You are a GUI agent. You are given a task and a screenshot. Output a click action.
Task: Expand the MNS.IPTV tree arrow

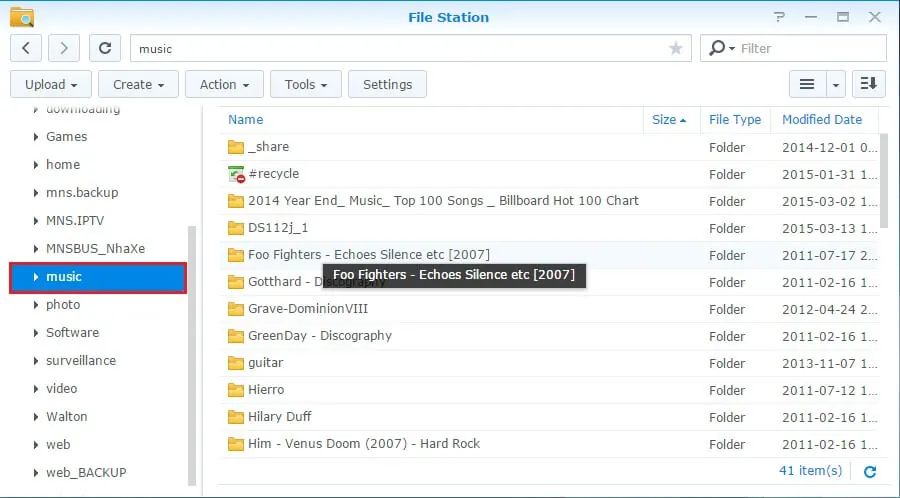click(36, 221)
